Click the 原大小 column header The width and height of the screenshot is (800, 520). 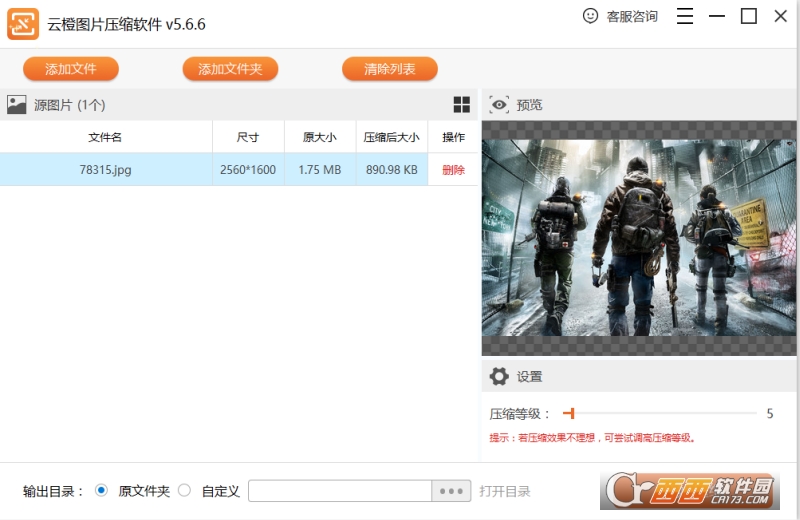coord(320,137)
